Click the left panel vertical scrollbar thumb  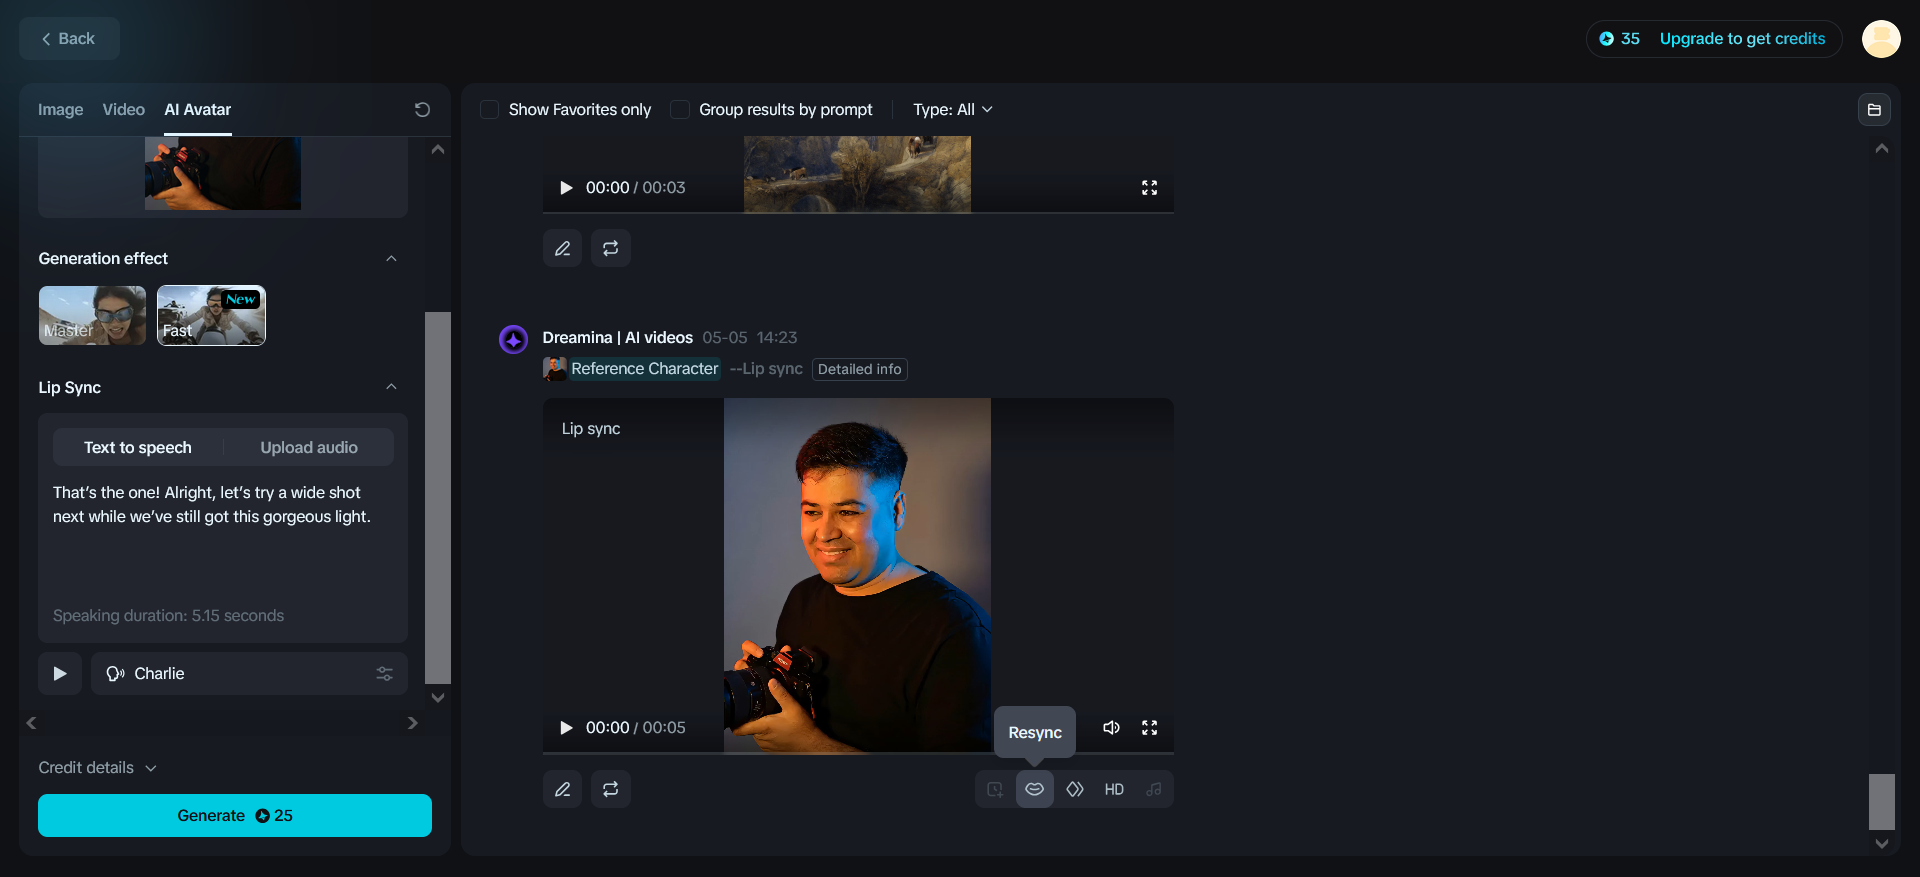tap(438, 498)
